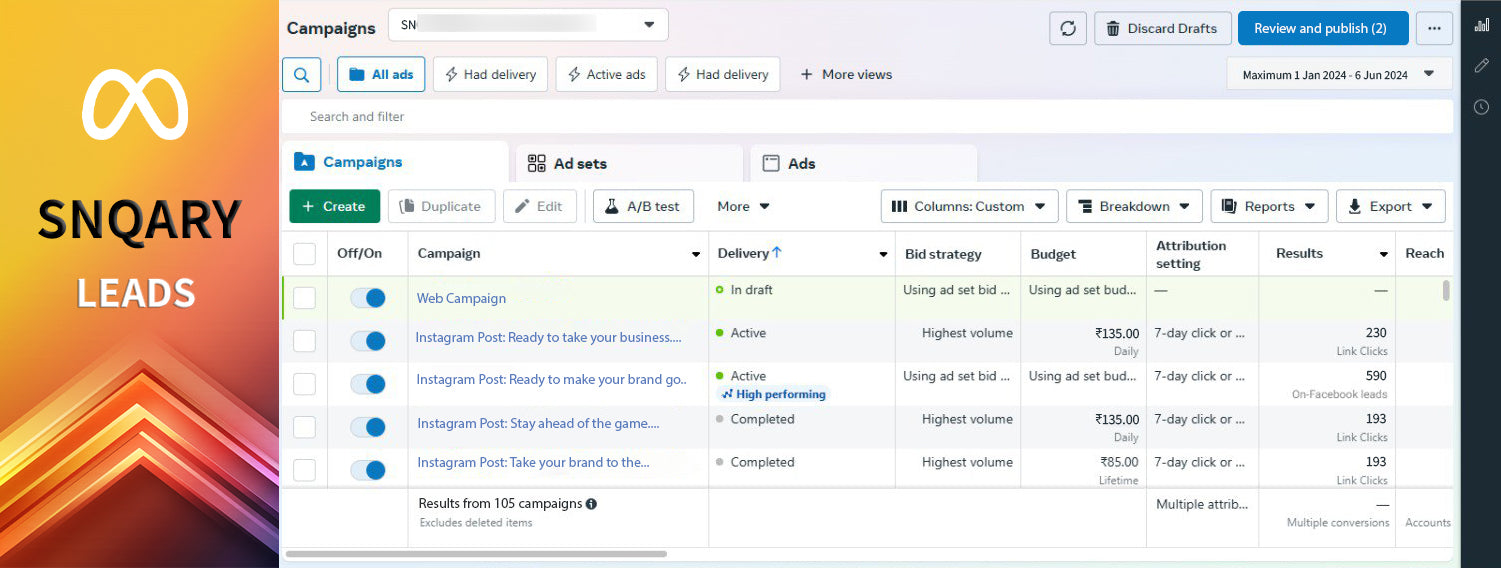Click the refresh icon button
The image size is (1501, 568).
tap(1067, 28)
